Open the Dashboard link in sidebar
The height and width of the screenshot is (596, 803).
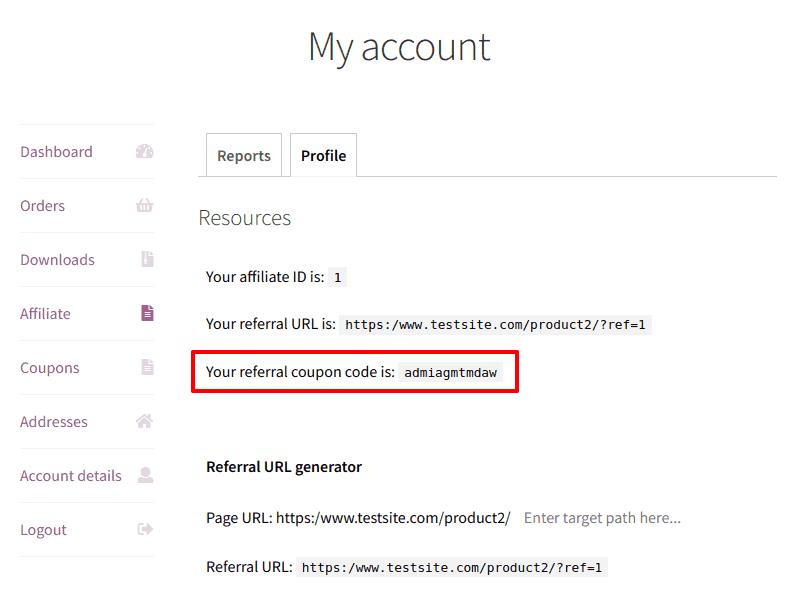click(56, 152)
